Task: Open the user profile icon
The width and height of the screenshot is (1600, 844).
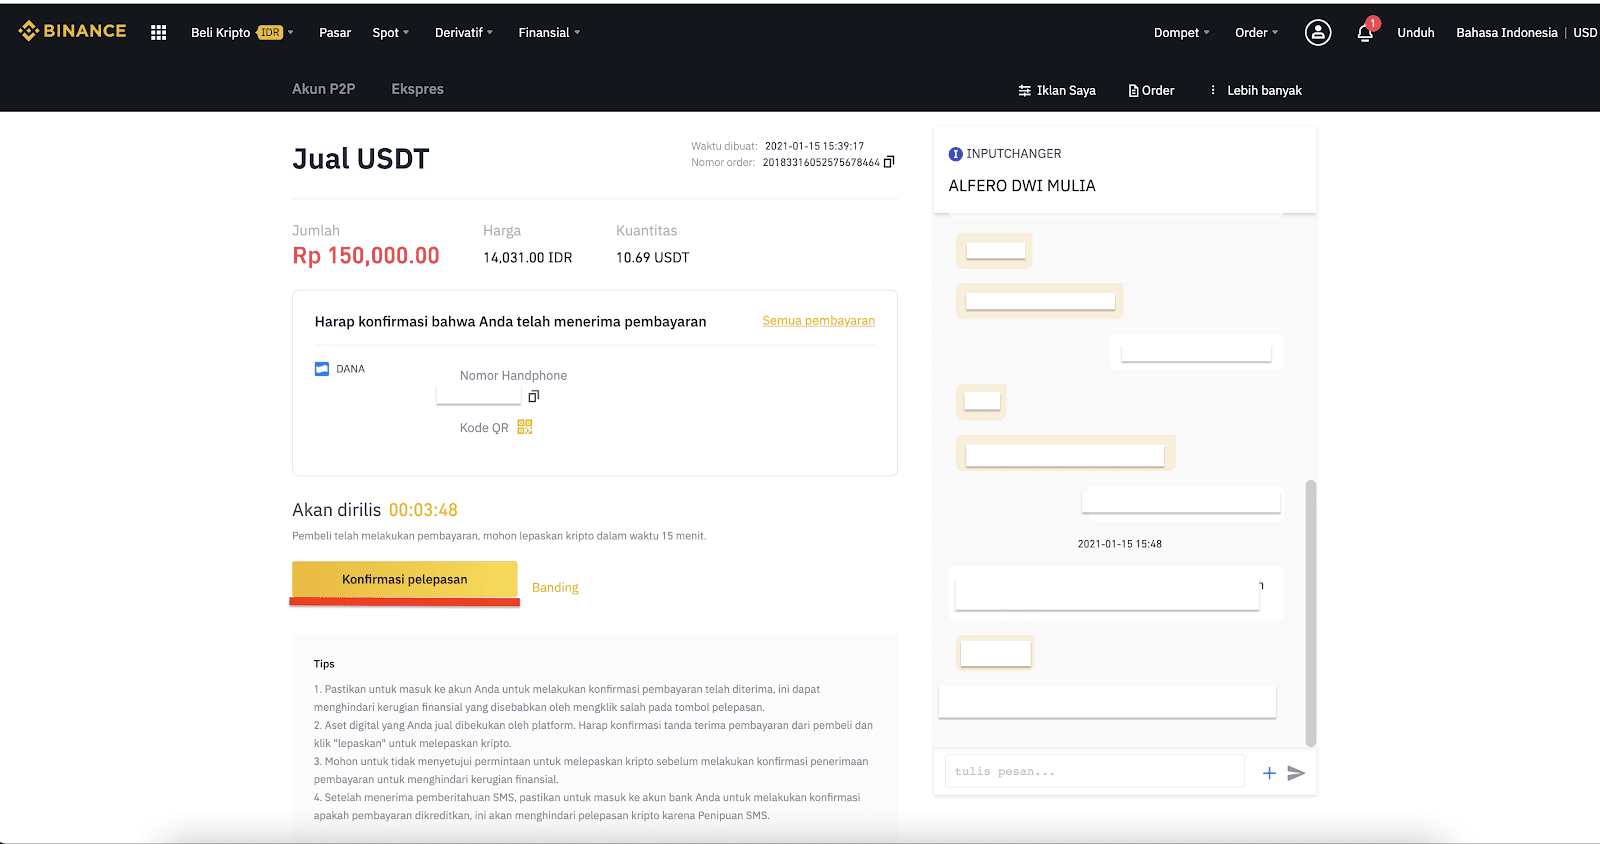Action: point(1318,33)
